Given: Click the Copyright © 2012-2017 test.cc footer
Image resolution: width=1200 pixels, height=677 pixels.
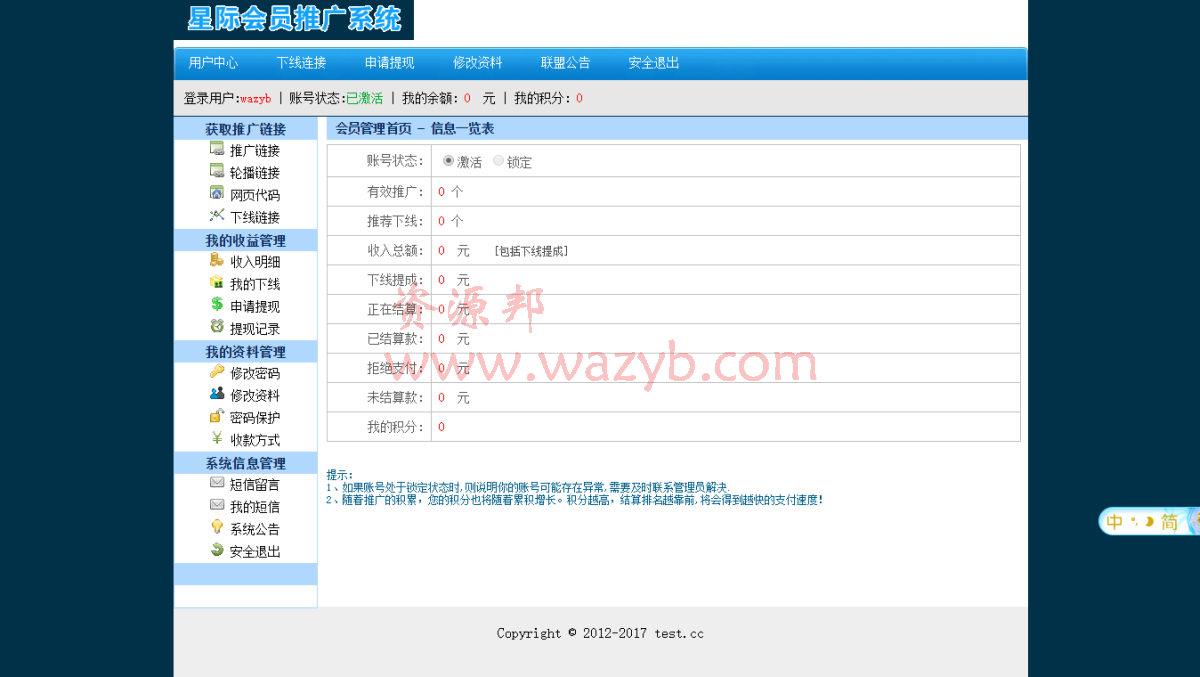Looking at the screenshot, I should tap(600, 633).
